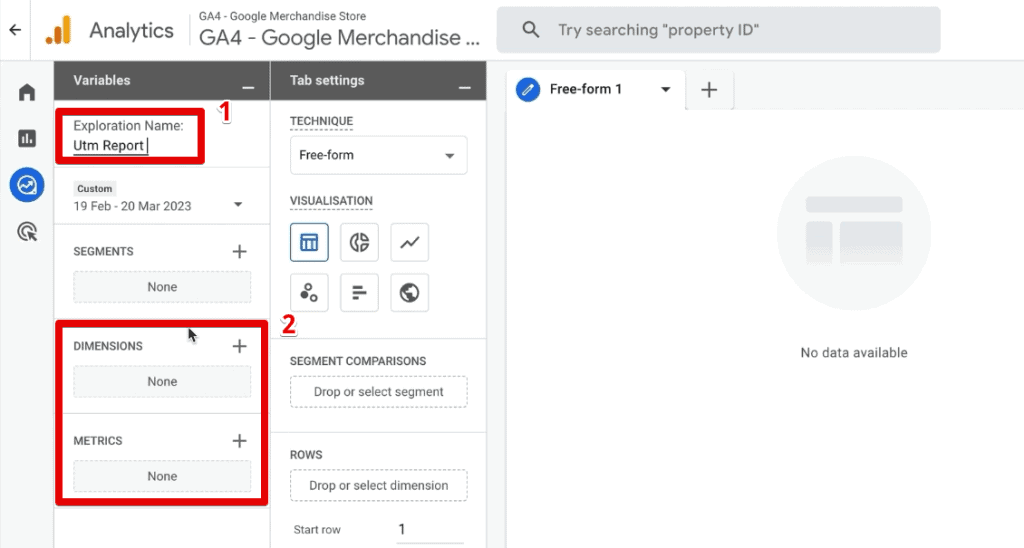Click the SEGMENT COMPARISONS label
Screen dimensions: 1024x548
358,361
